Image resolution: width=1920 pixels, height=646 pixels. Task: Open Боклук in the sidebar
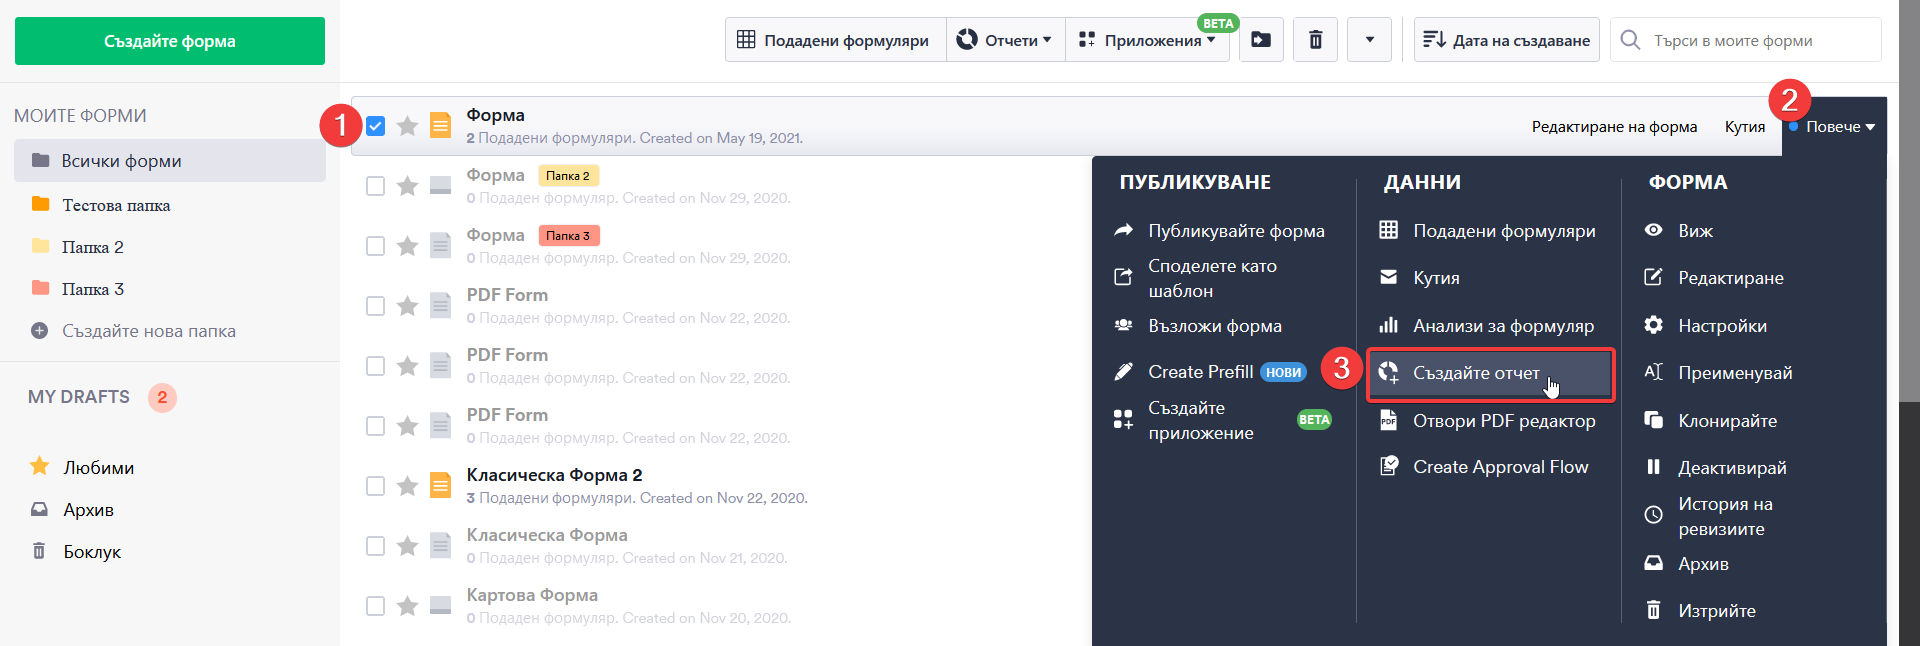pos(92,552)
